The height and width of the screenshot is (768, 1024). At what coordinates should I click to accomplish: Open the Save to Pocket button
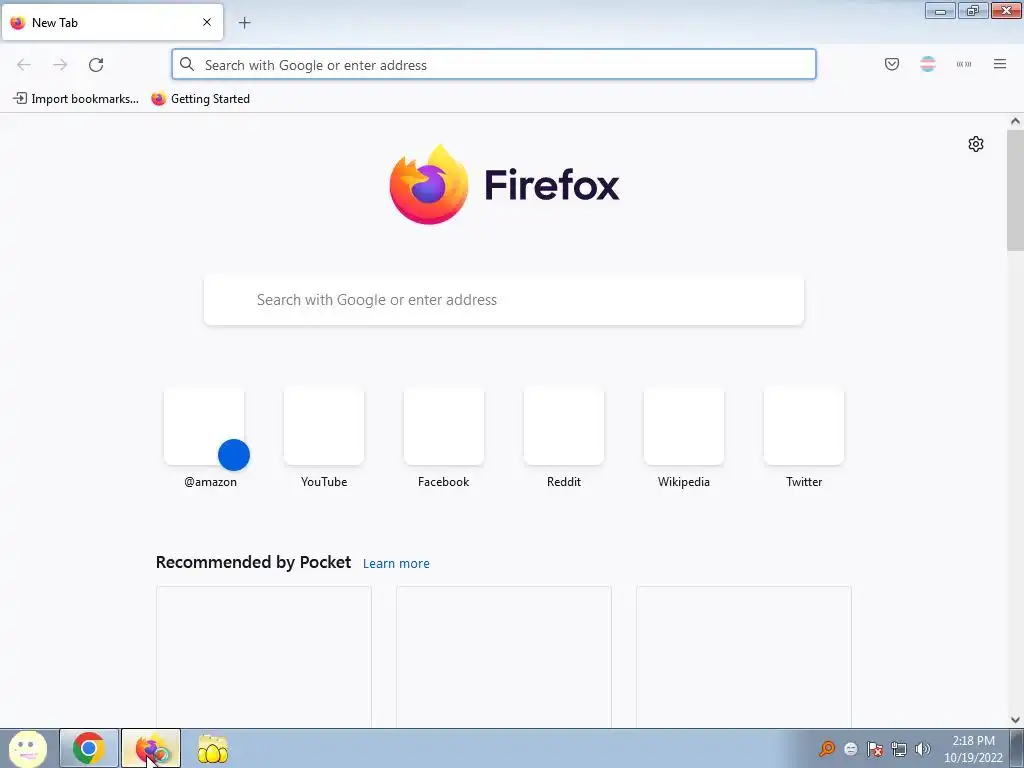pos(891,64)
